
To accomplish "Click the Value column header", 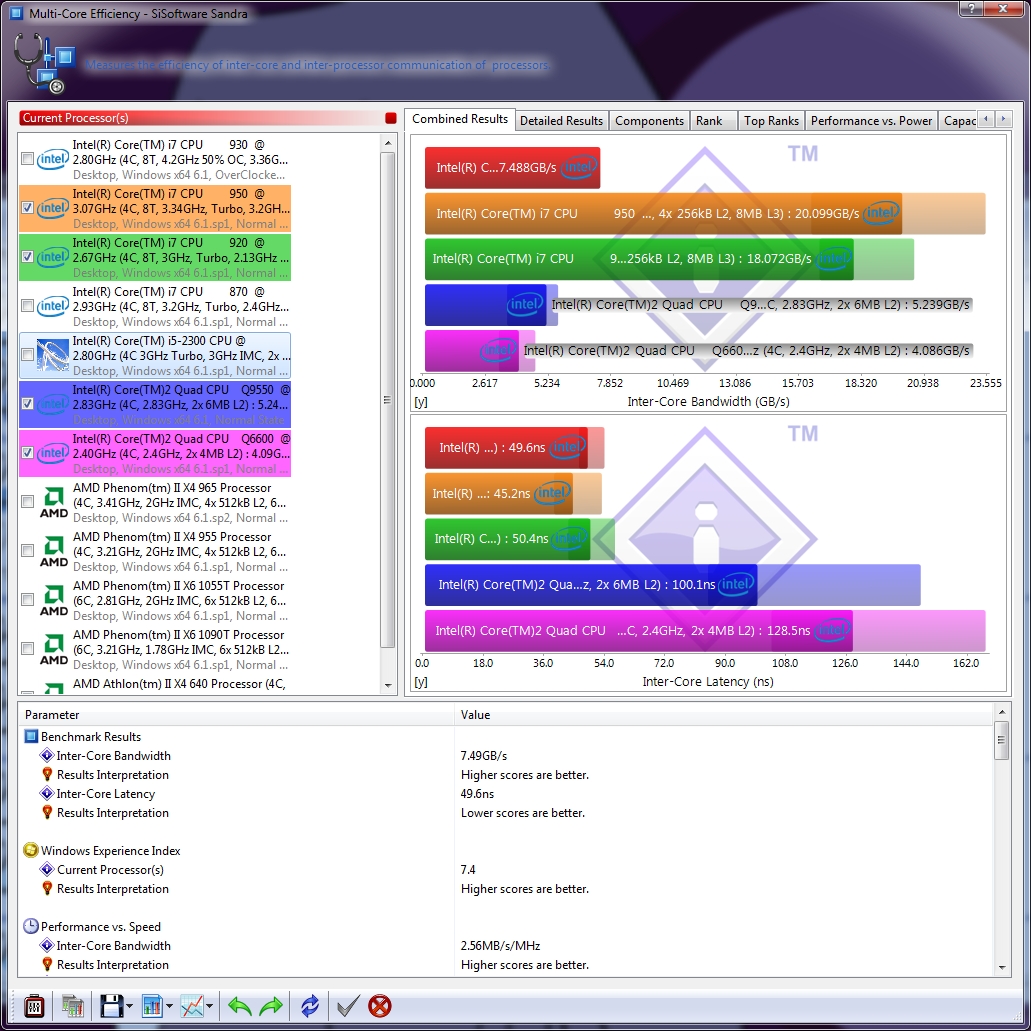I will [x=723, y=715].
